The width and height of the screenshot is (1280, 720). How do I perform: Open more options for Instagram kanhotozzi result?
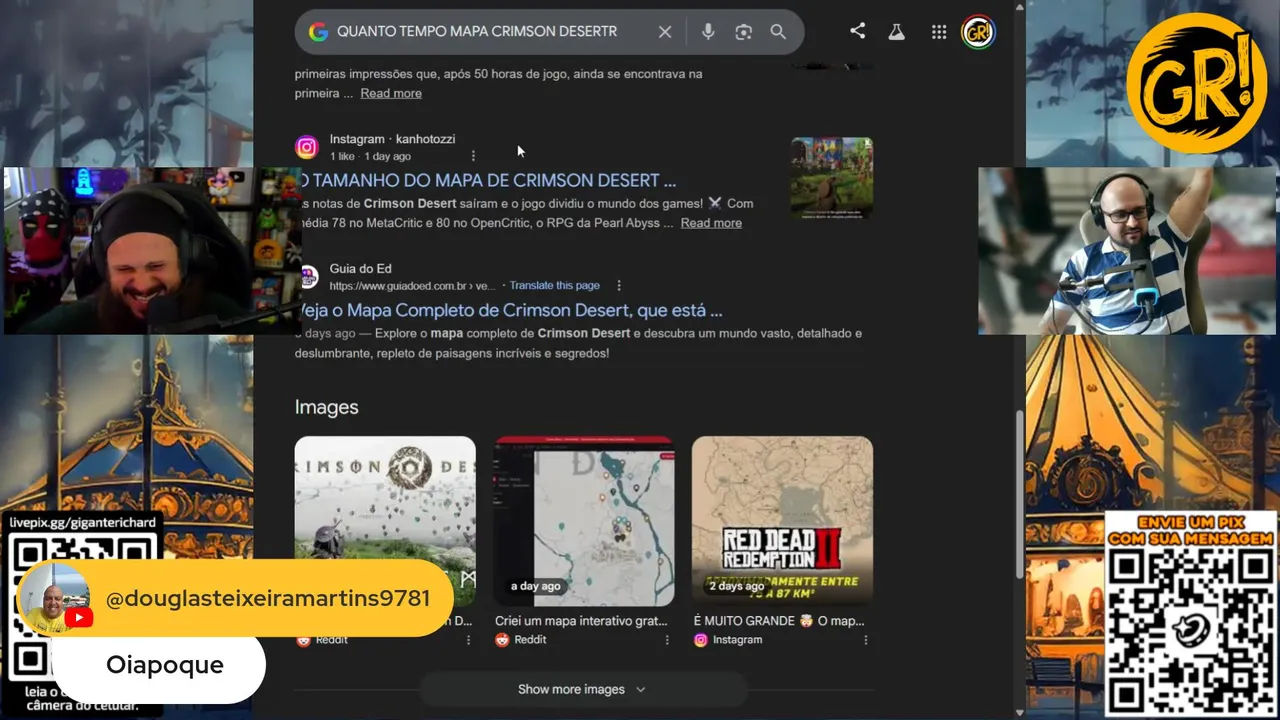[473, 156]
